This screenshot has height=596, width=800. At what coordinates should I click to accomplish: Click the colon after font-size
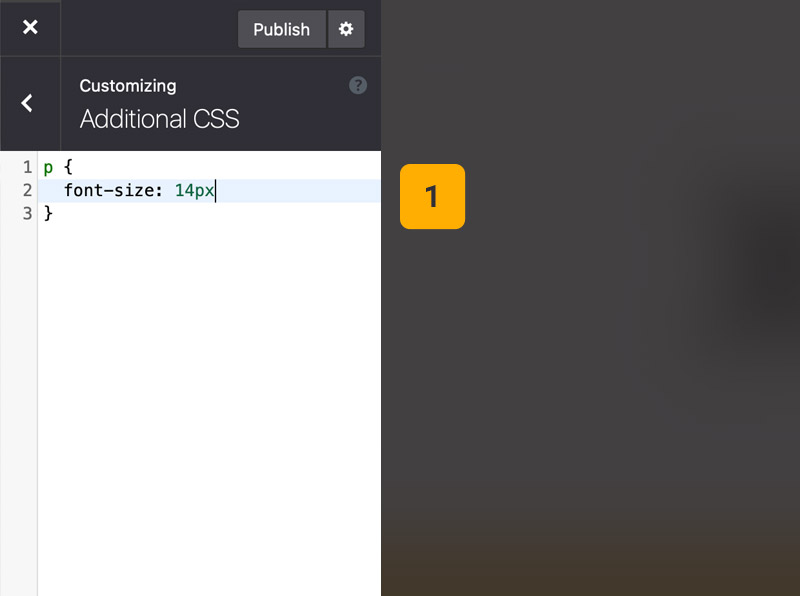pos(159,190)
